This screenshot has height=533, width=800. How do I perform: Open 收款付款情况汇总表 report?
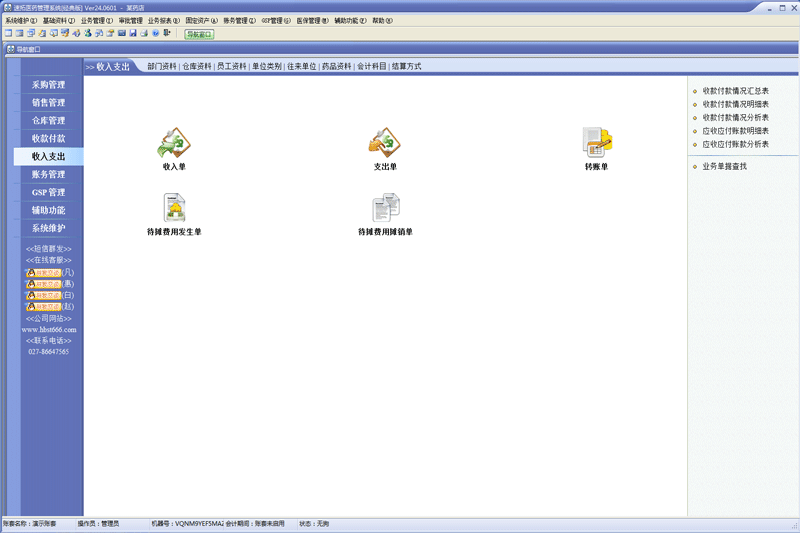pyautogui.click(x=736, y=91)
